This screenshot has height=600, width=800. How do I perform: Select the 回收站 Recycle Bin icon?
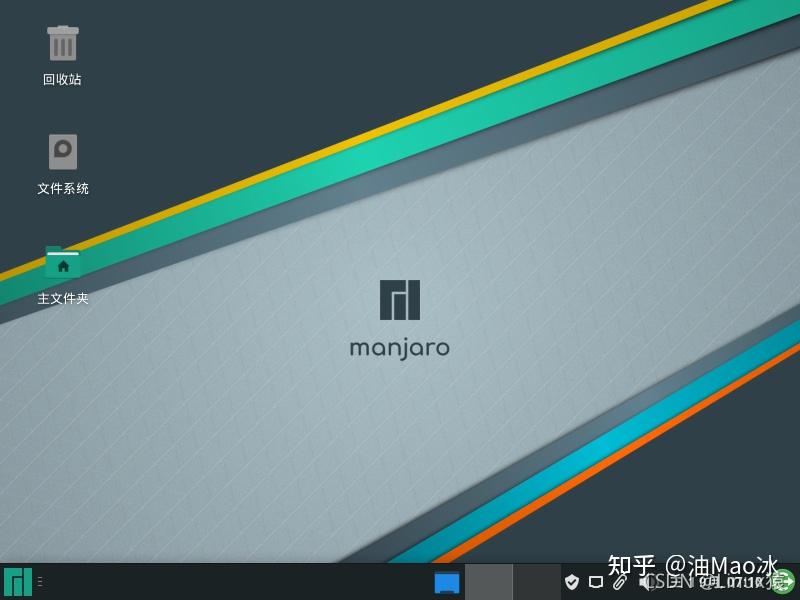63,43
